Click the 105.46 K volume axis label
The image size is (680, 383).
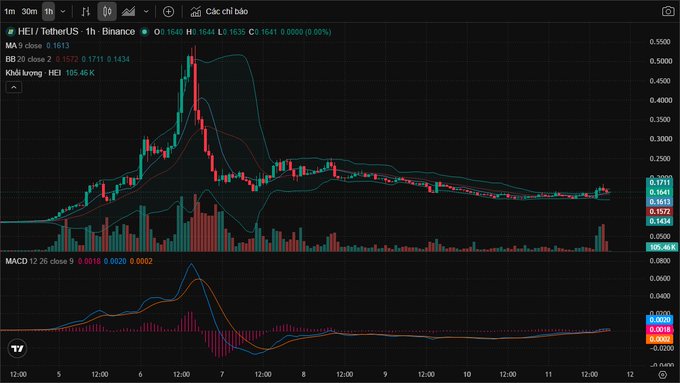pos(662,247)
